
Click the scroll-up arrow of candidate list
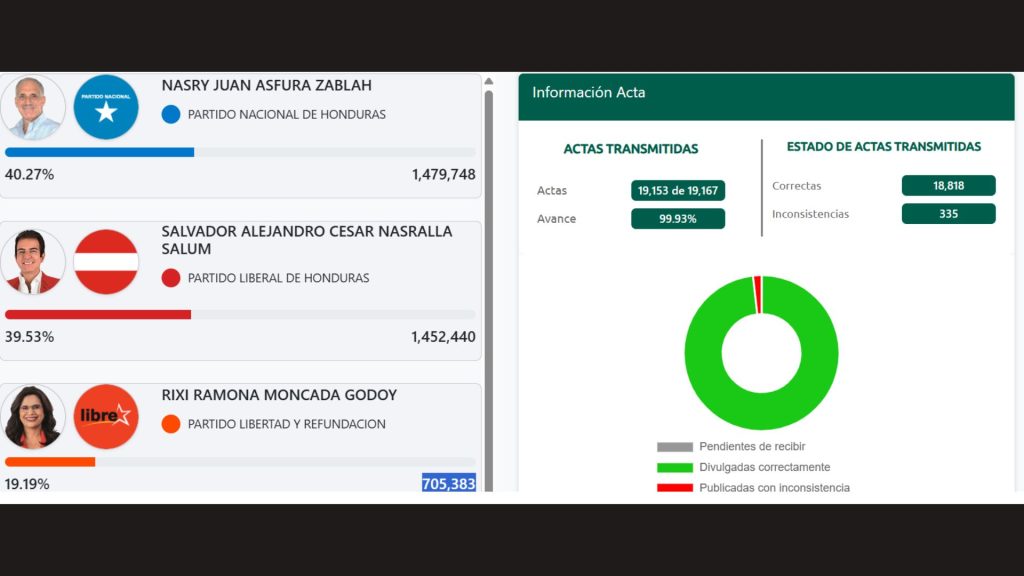pos(489,82)
